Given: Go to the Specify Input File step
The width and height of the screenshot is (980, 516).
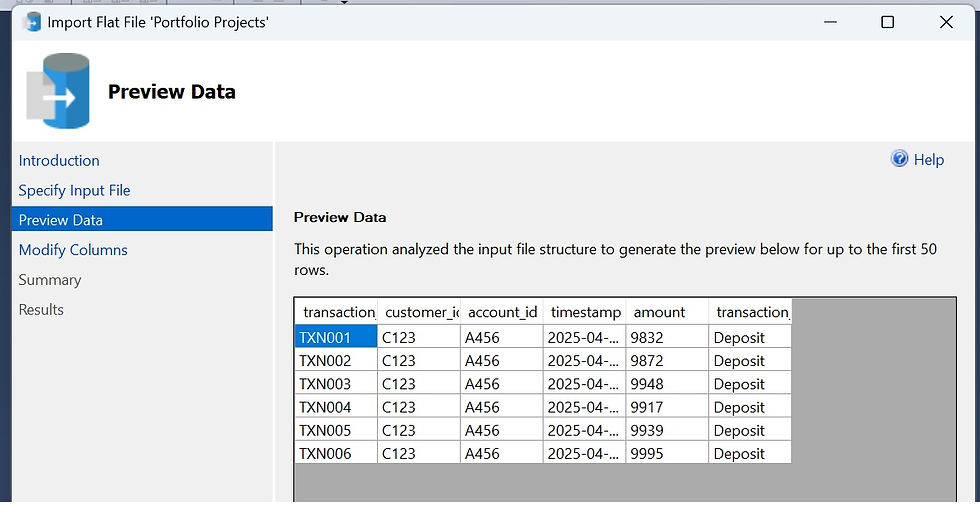Looking at the screenshot, I should coord(74,191).
